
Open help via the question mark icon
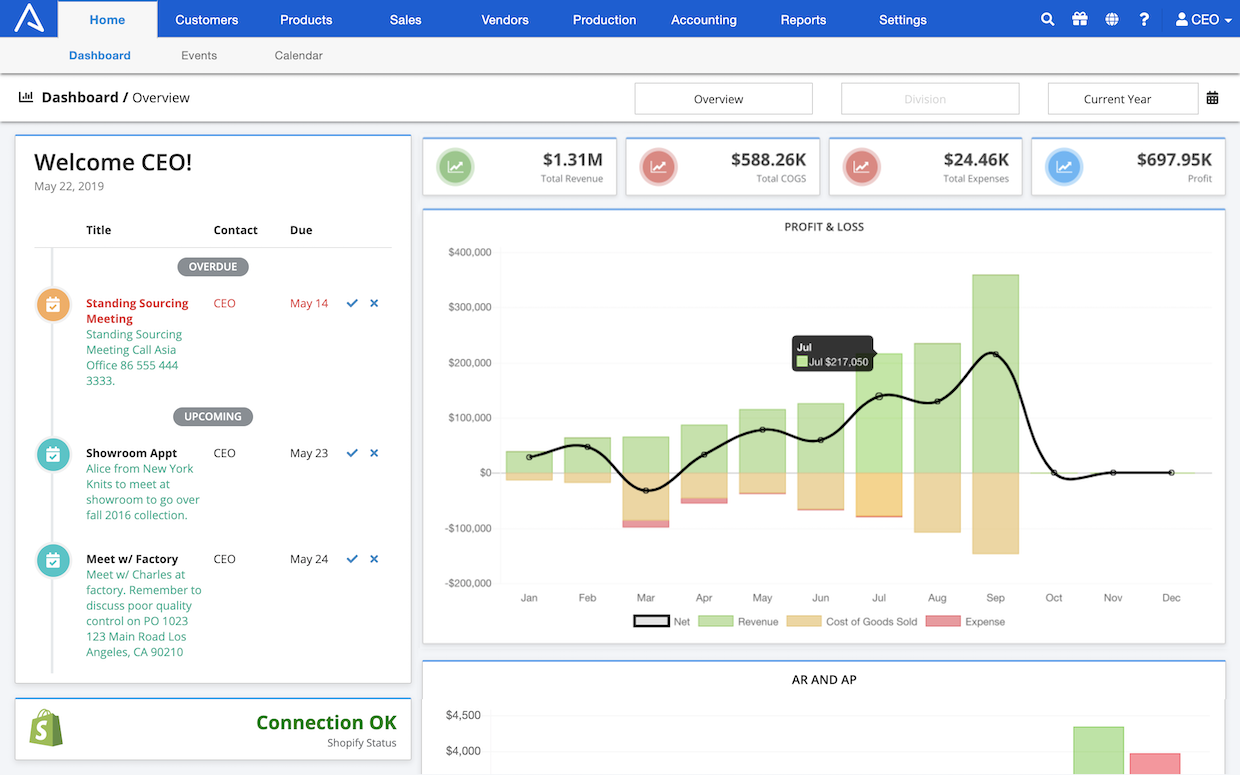tap(1144, 19)
